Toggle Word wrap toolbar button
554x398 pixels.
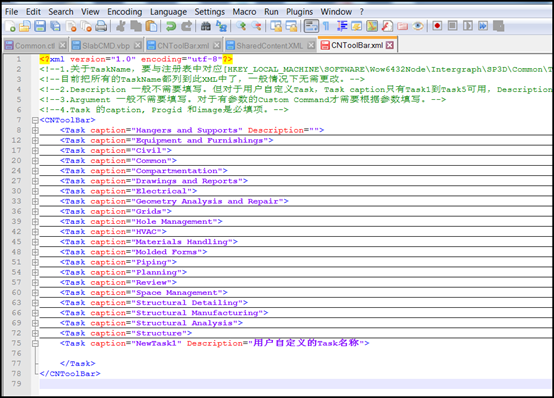(x=311, y=26)
